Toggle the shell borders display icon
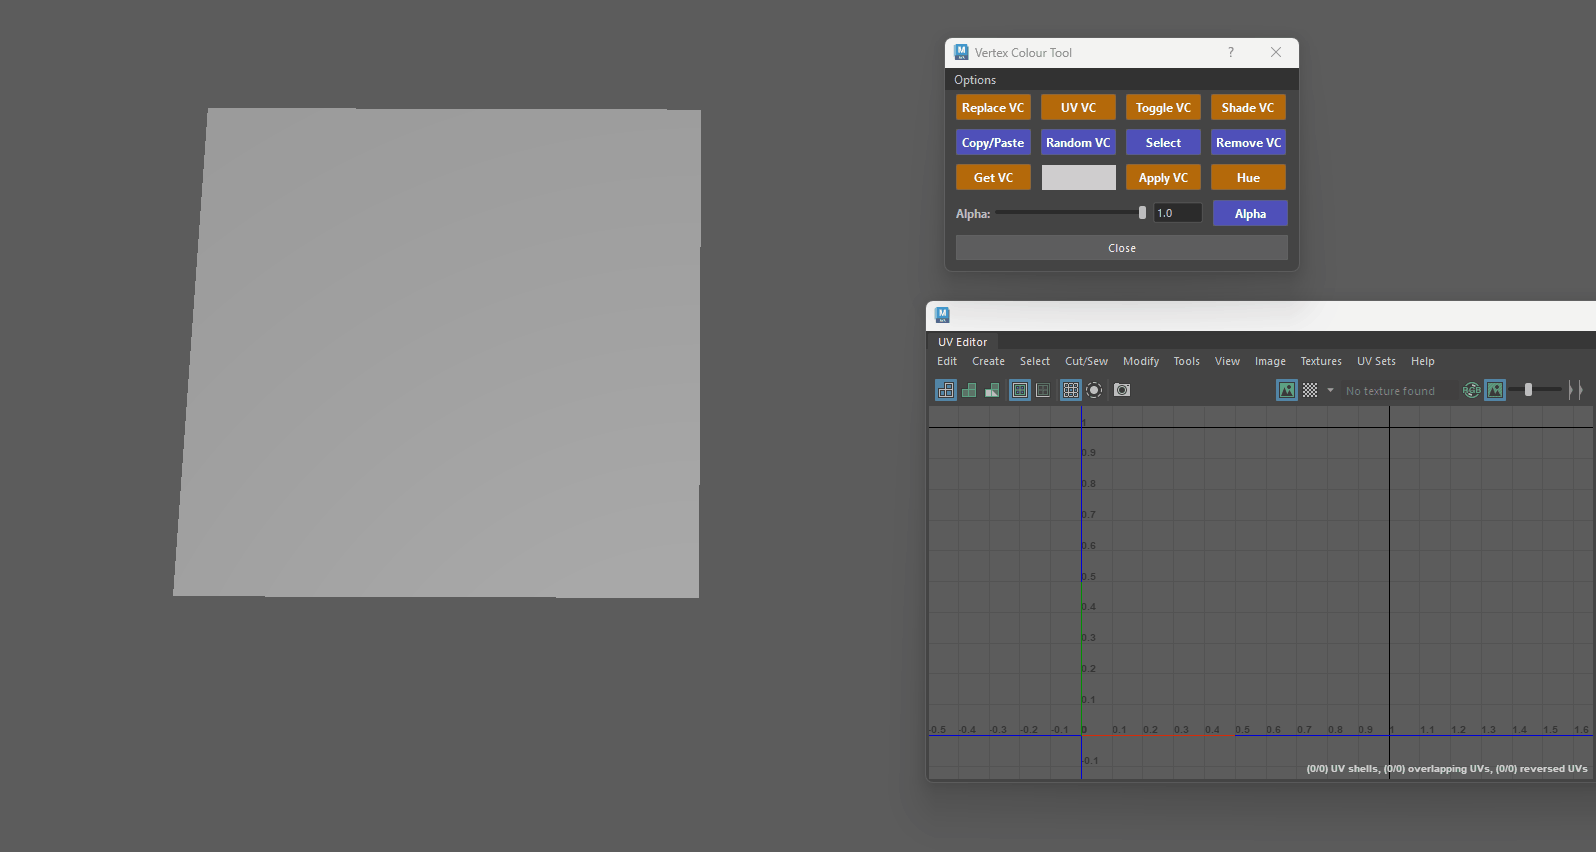 [x=1020, y=390]
